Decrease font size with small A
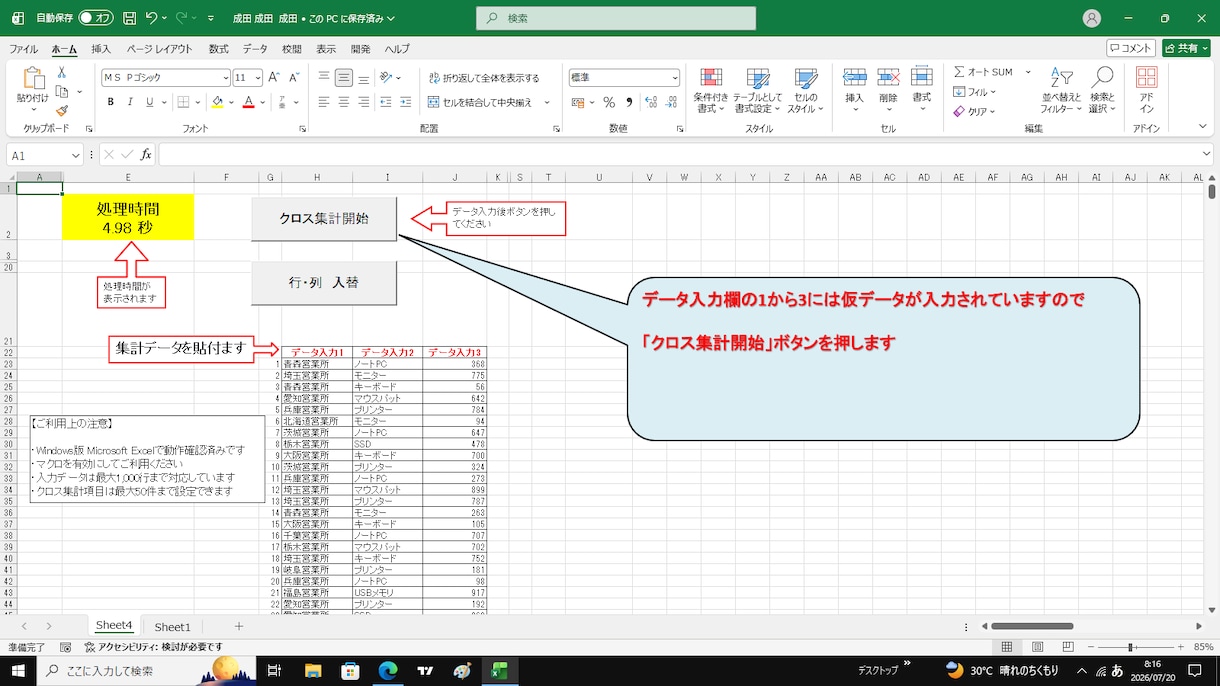1220x686 pixels. [292, 77]
